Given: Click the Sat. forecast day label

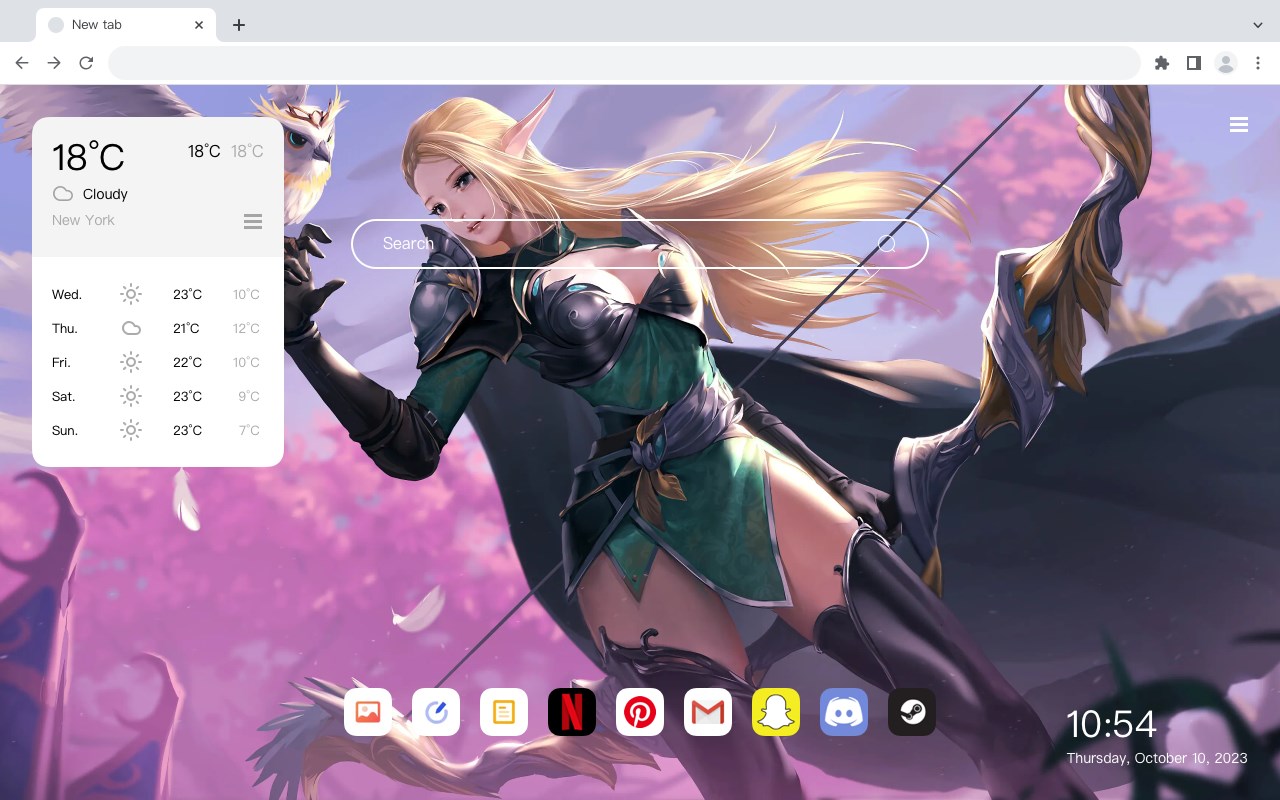Looking at the screenshot, I should pyautogui.click(x=64, y=396).
